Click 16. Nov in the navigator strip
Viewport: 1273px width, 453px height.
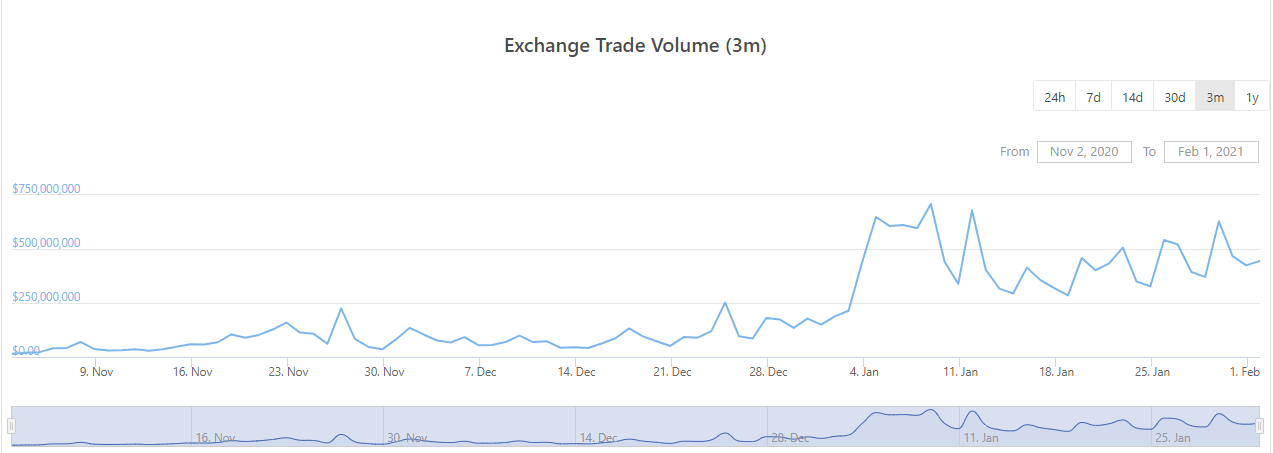215,438
